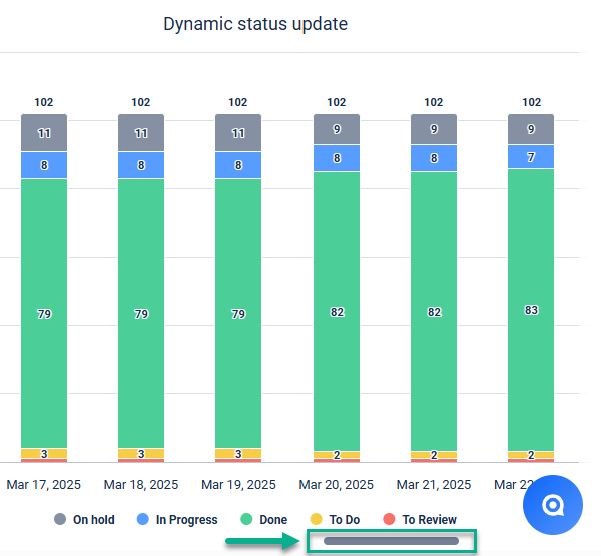Open the chat support widget
Screen dimensions: 601x556
click(553, 505)
